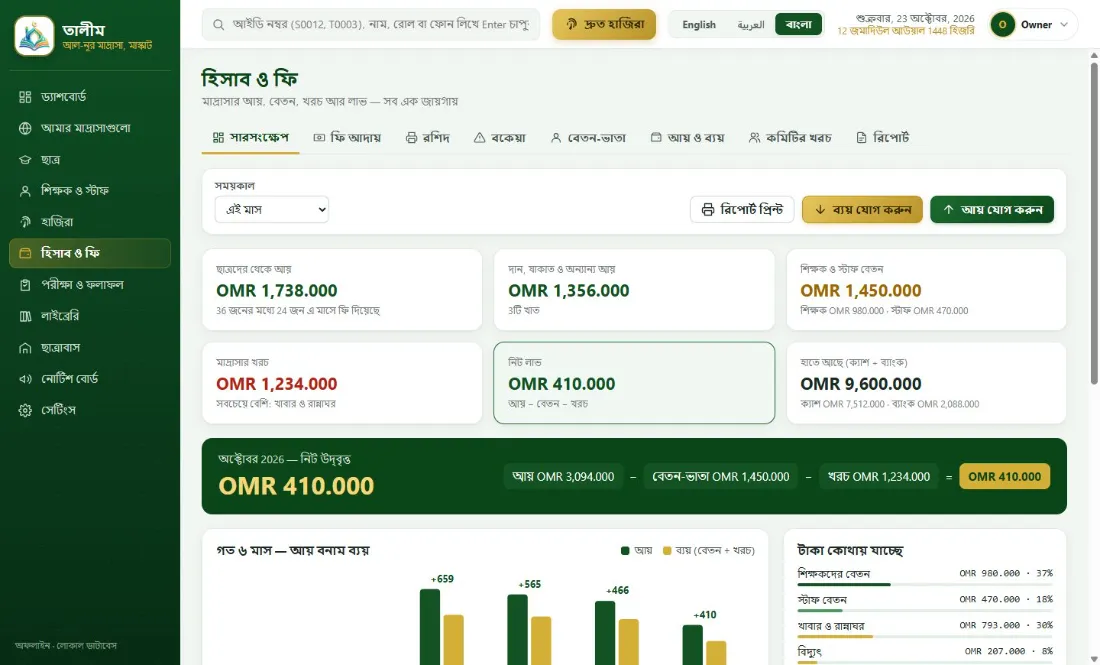Screen dimensions: 1100x665
Task: Open the সারসংক্ষেপ tab
Action: pyautogui.click(x=250, y=137)
